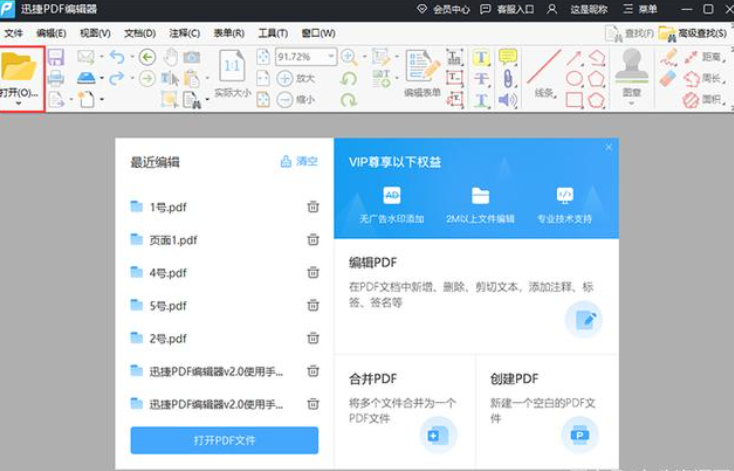
Task: Click the 编辑PDF card
Action: [477, 296]
